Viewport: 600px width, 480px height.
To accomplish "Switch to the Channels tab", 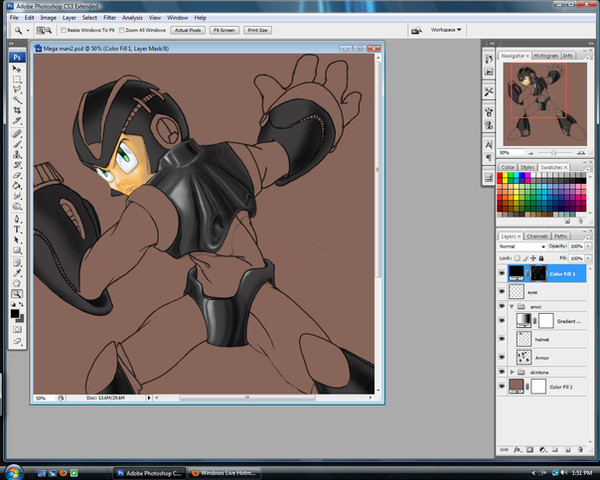I will point(537,235).
